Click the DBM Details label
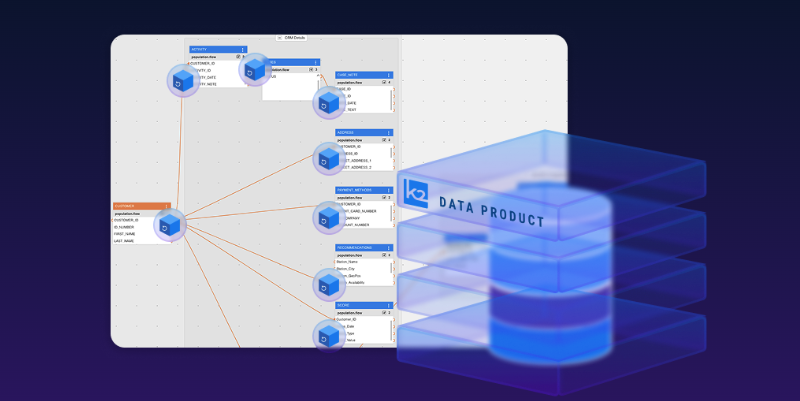800x401 pixels. click(295, 38)
